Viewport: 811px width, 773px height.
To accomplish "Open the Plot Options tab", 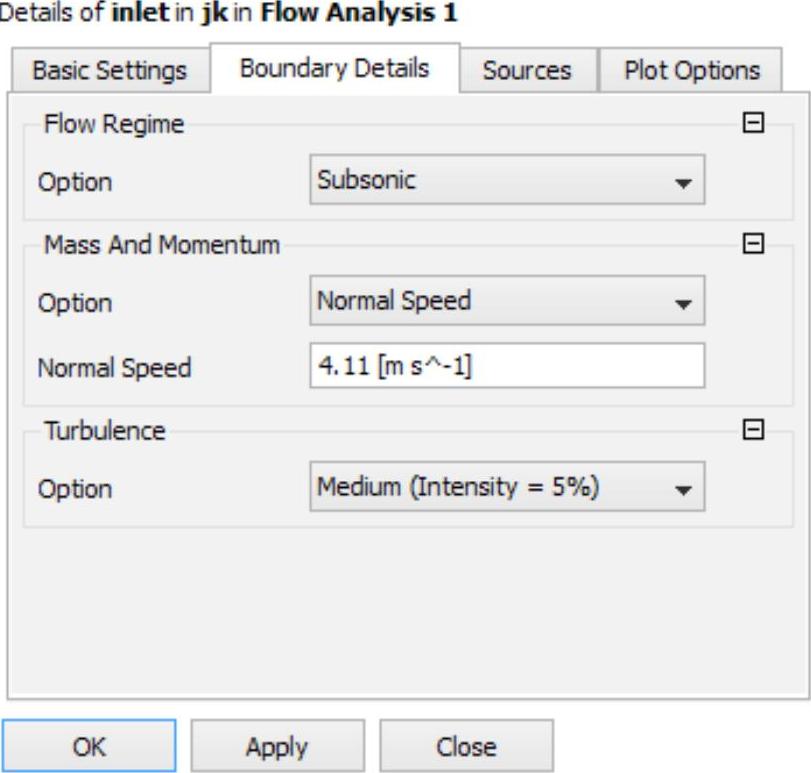I will click(x=691, y=71).
